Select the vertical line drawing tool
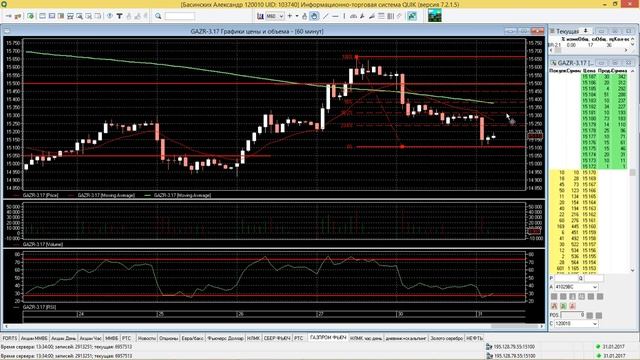 click(344, 16)
